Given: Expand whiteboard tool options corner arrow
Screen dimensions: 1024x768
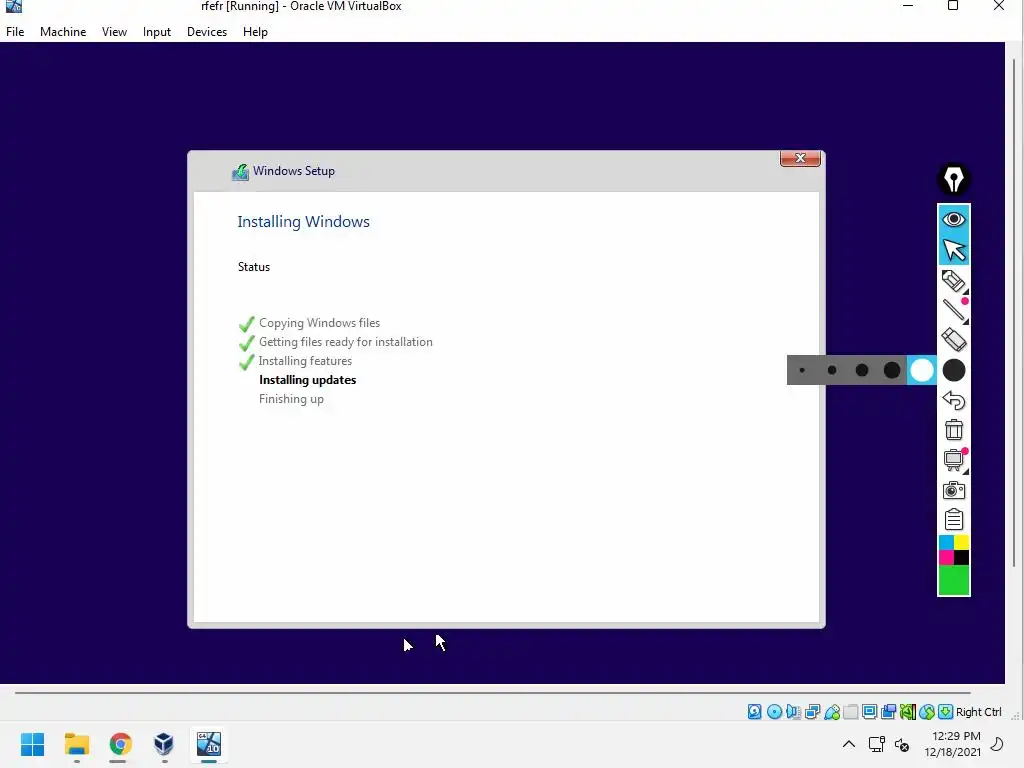Looking at the screenshot, I should coord(966,472).
